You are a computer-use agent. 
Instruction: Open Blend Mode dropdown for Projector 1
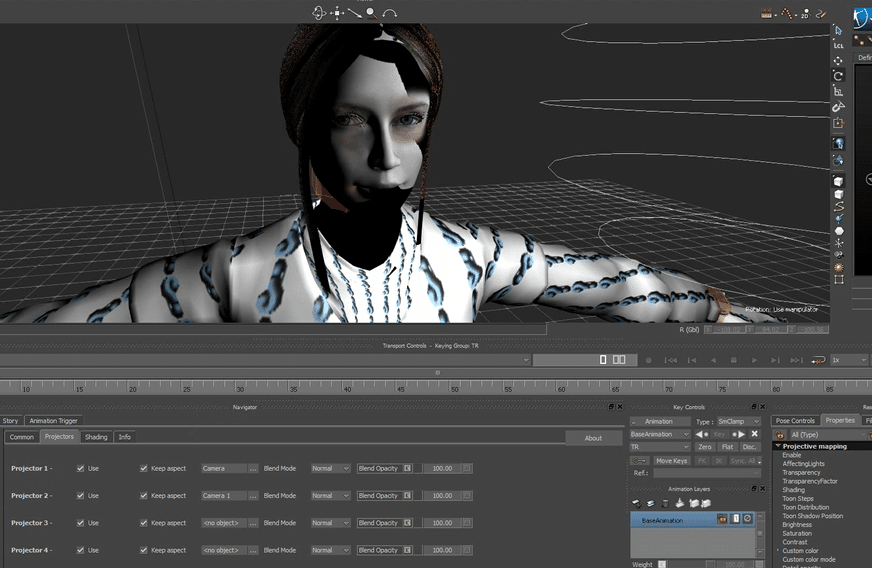330,468
